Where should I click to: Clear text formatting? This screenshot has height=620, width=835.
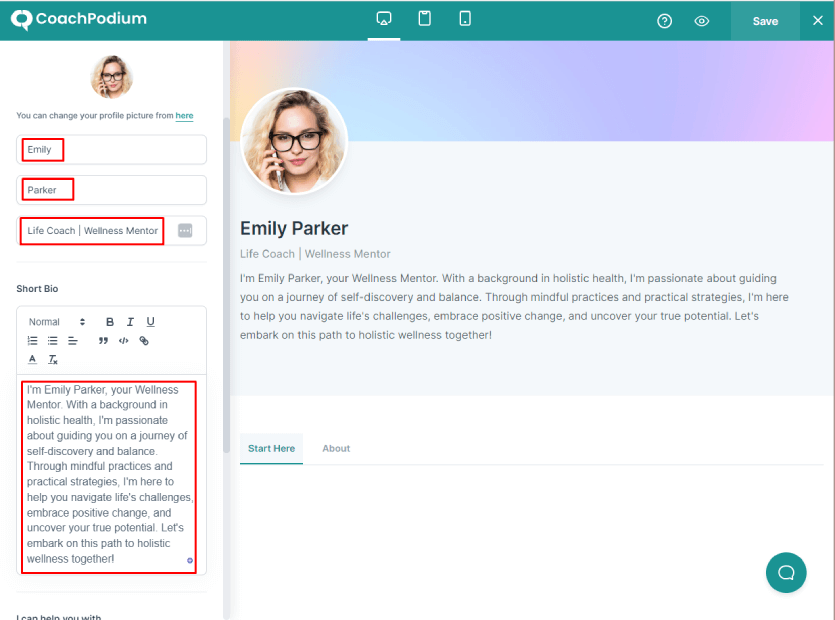click(x=53, y=360)
